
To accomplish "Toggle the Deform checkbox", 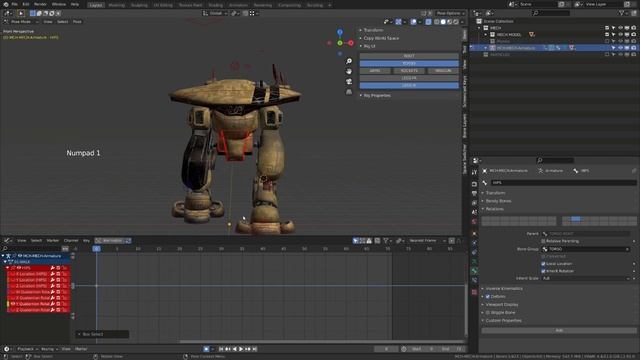I will pos(488,297).
